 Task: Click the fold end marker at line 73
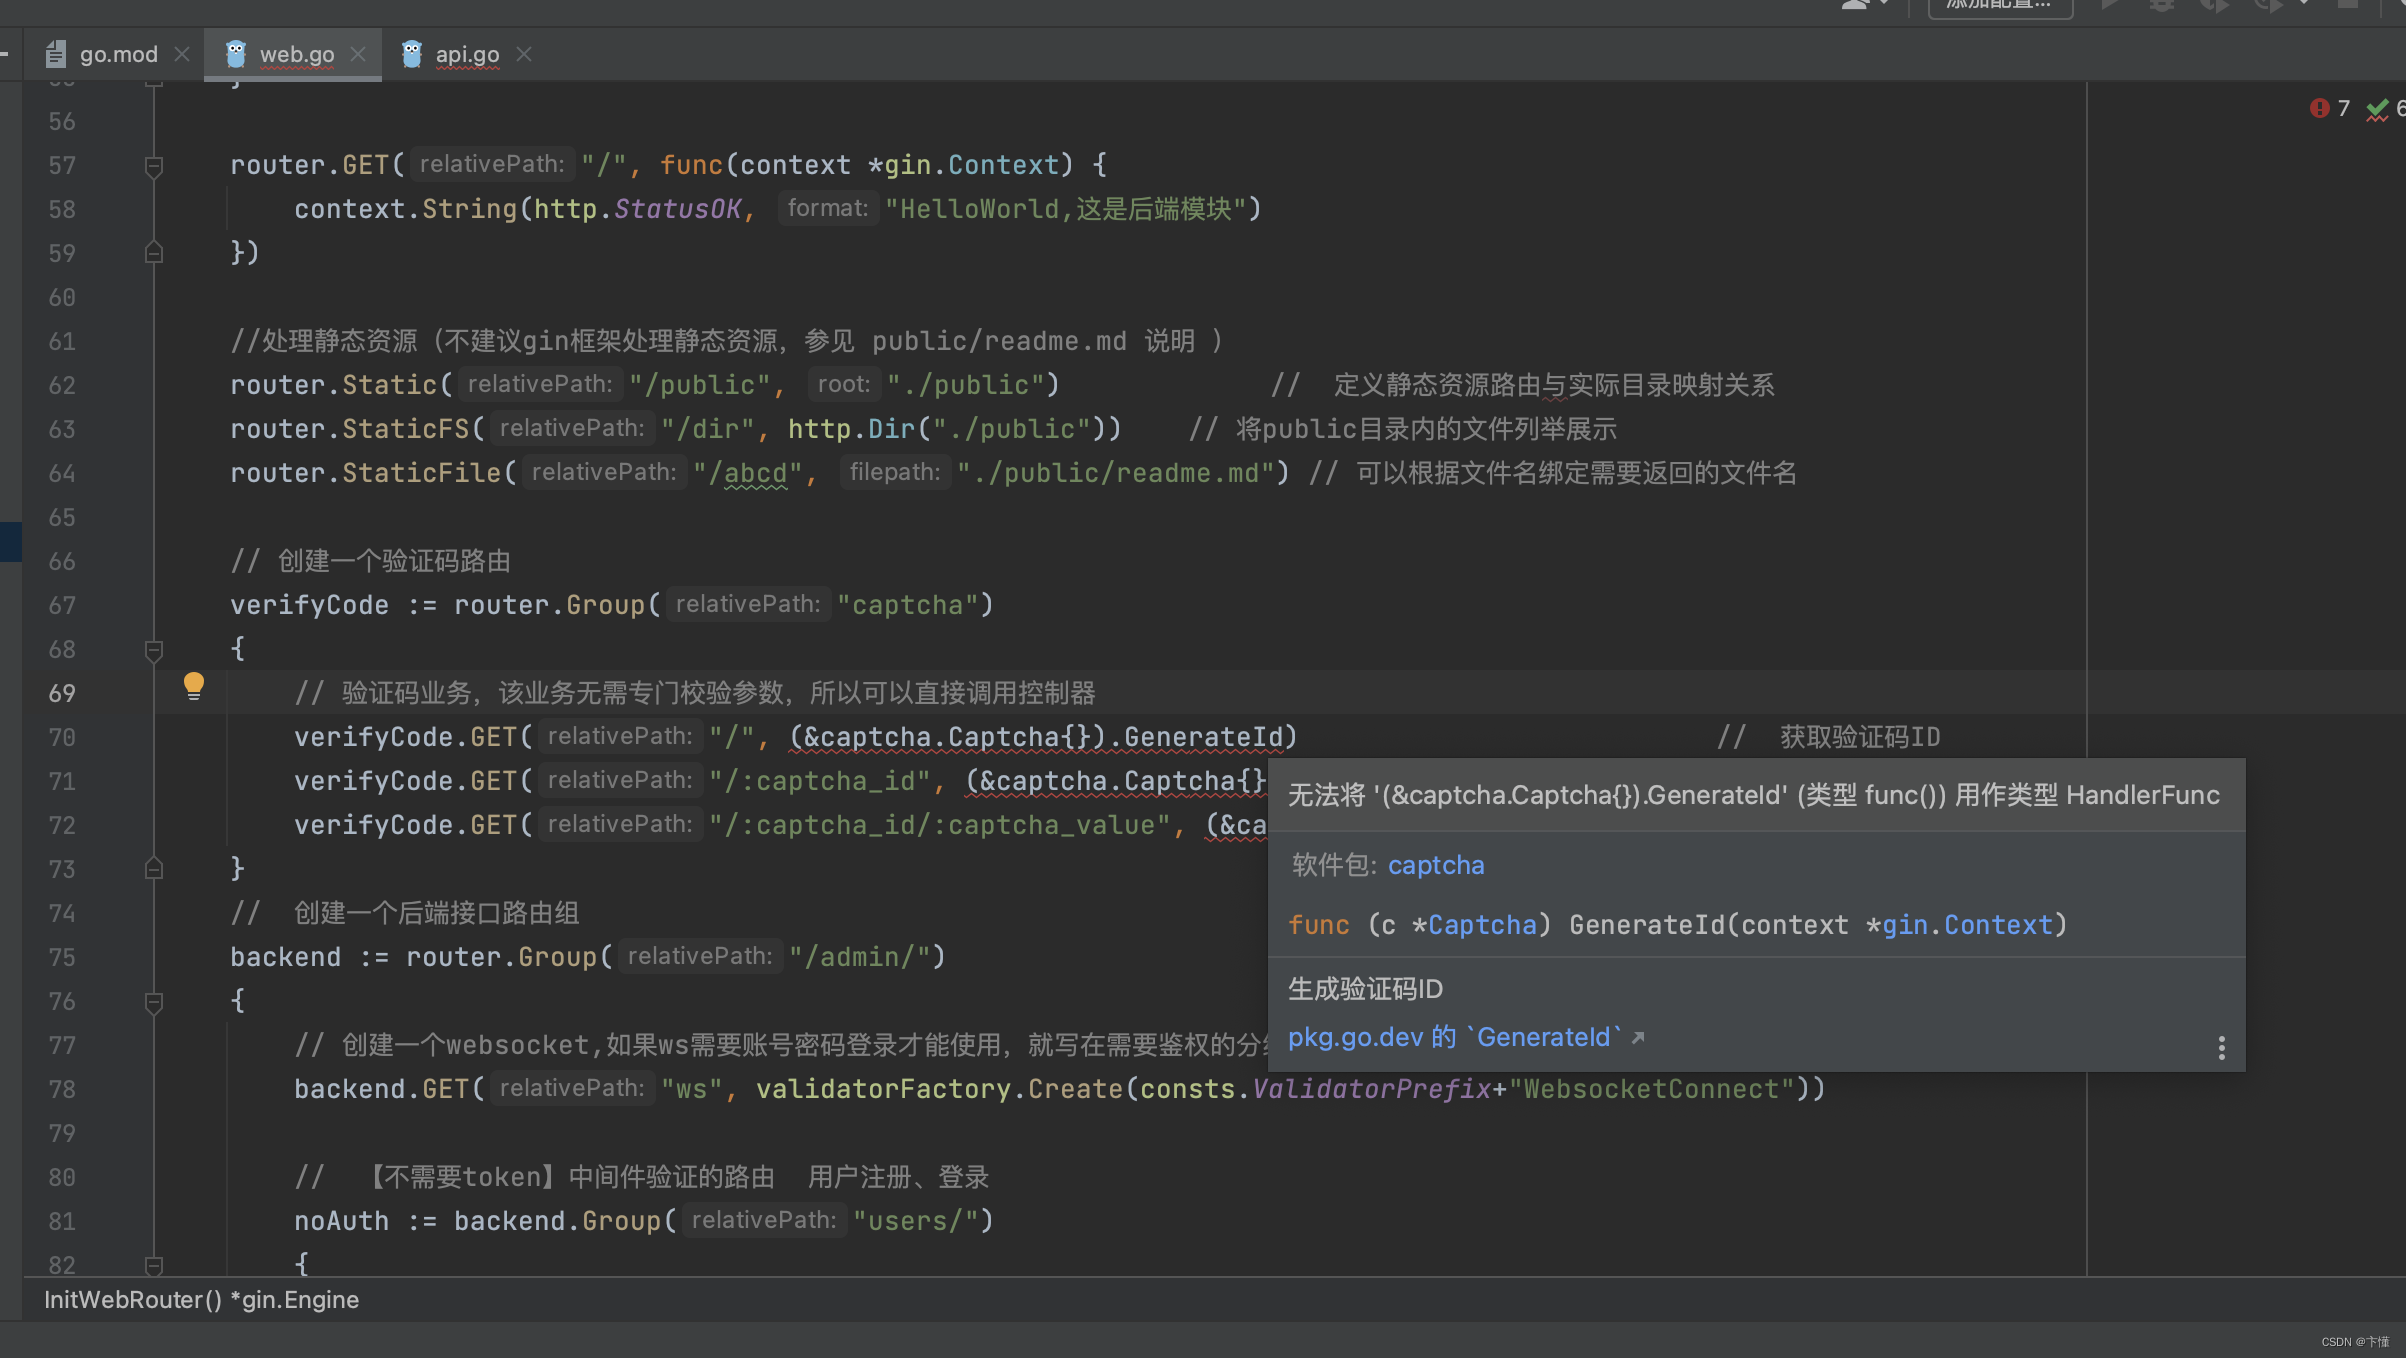pos(154,869)
